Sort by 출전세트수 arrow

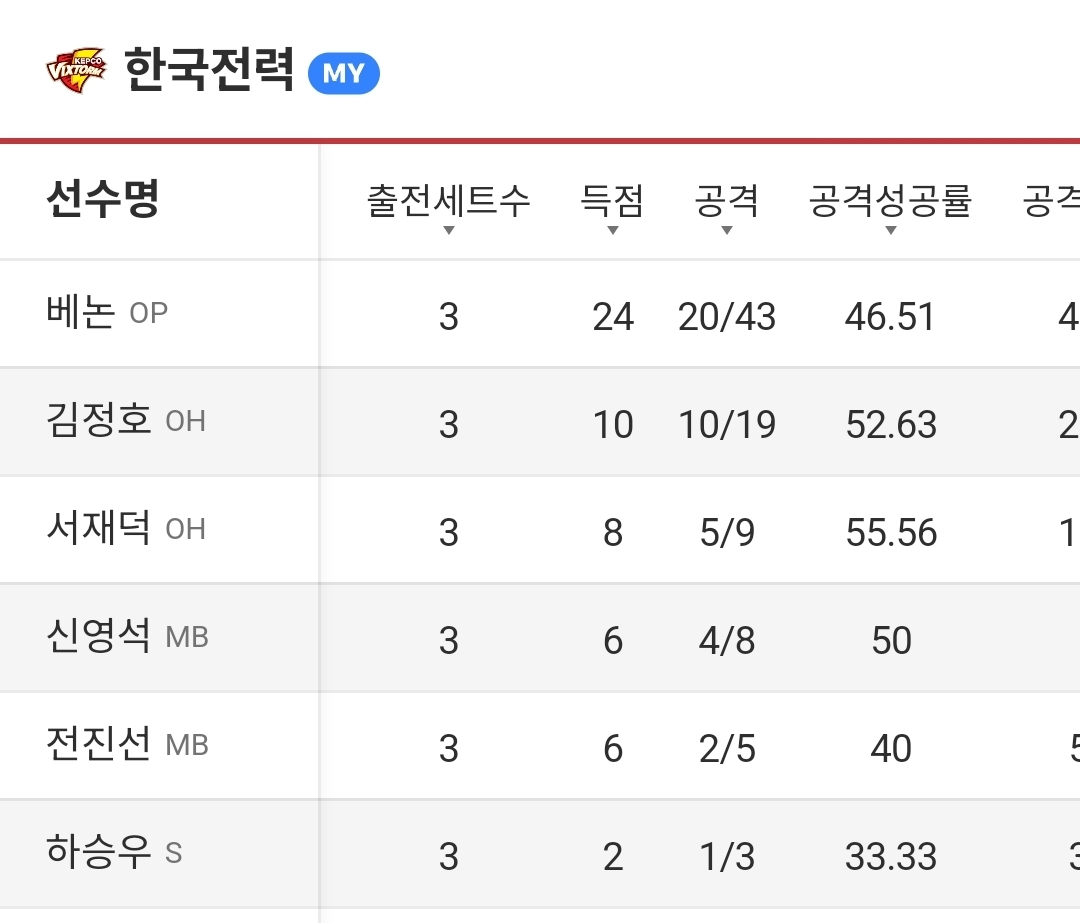click(x=449, y=231)
